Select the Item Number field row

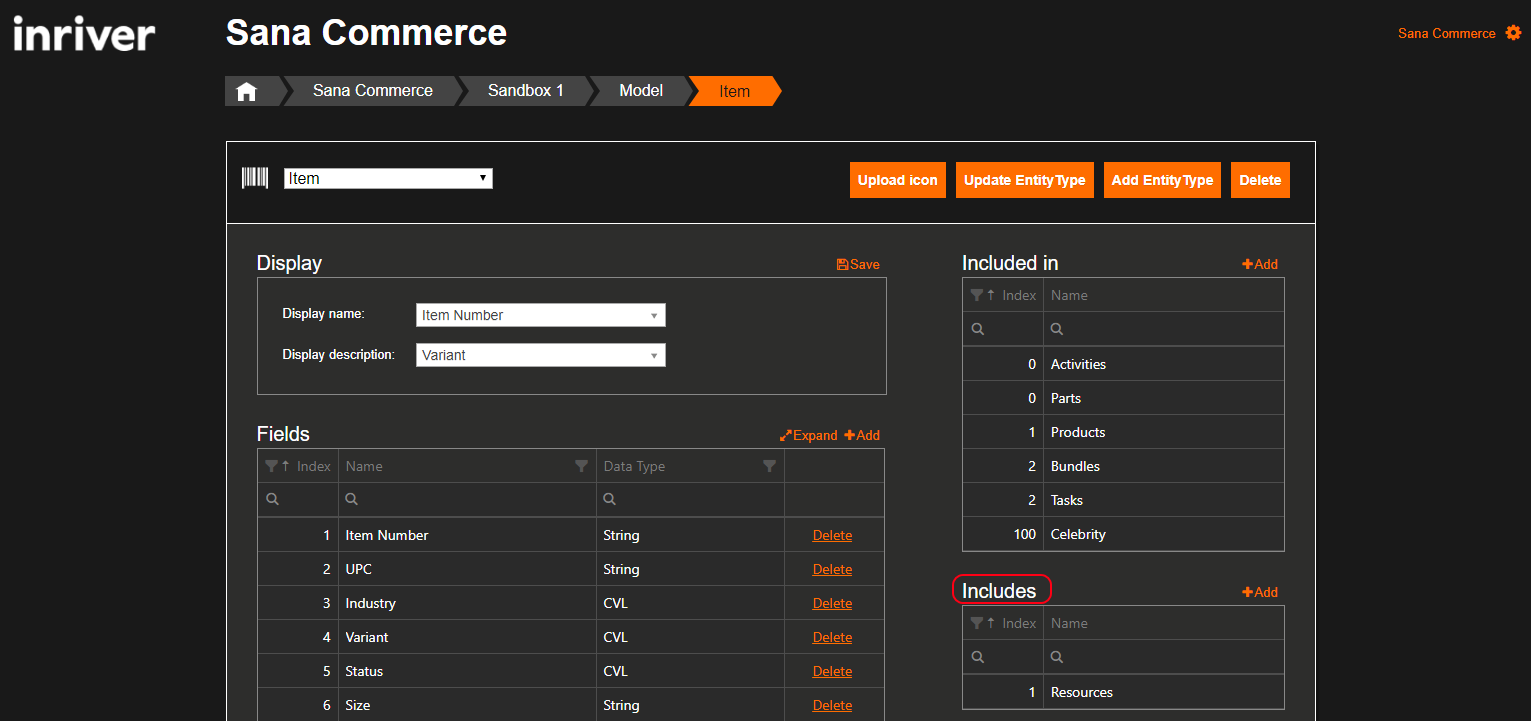point(571,535)
